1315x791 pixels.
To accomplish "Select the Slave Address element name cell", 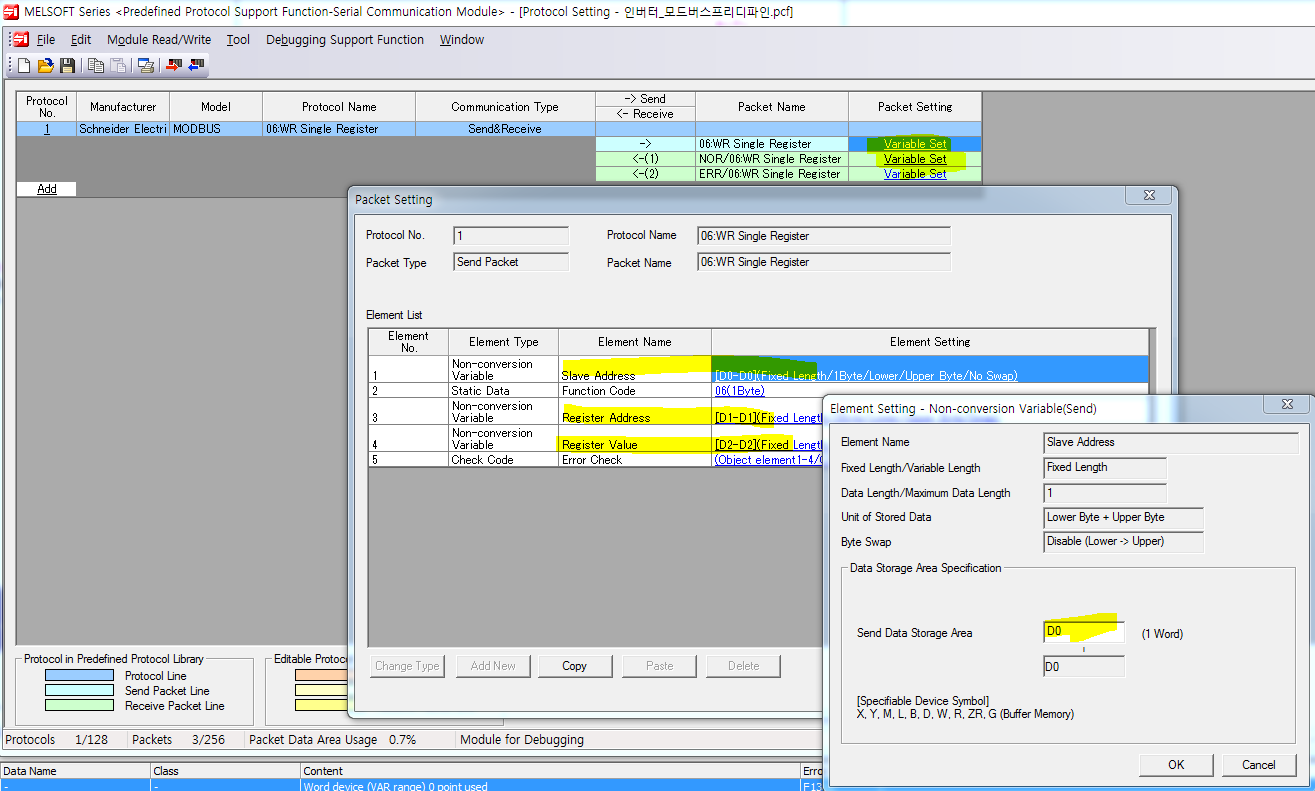I will 635,370.
